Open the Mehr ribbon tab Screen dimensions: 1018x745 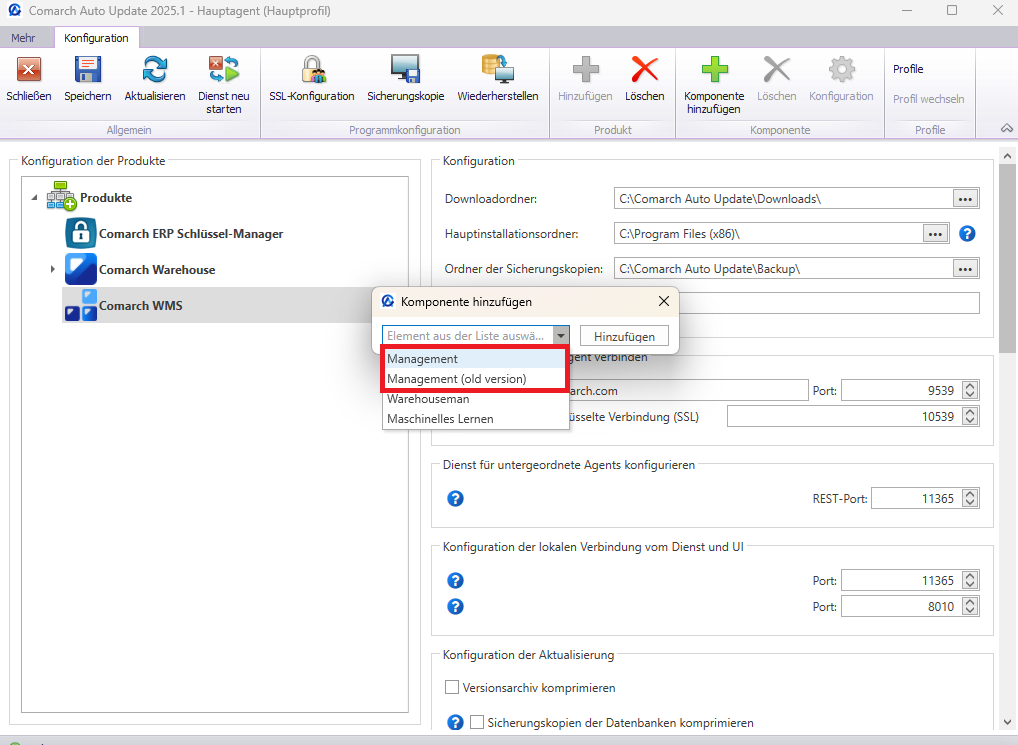tap(23, 38)
